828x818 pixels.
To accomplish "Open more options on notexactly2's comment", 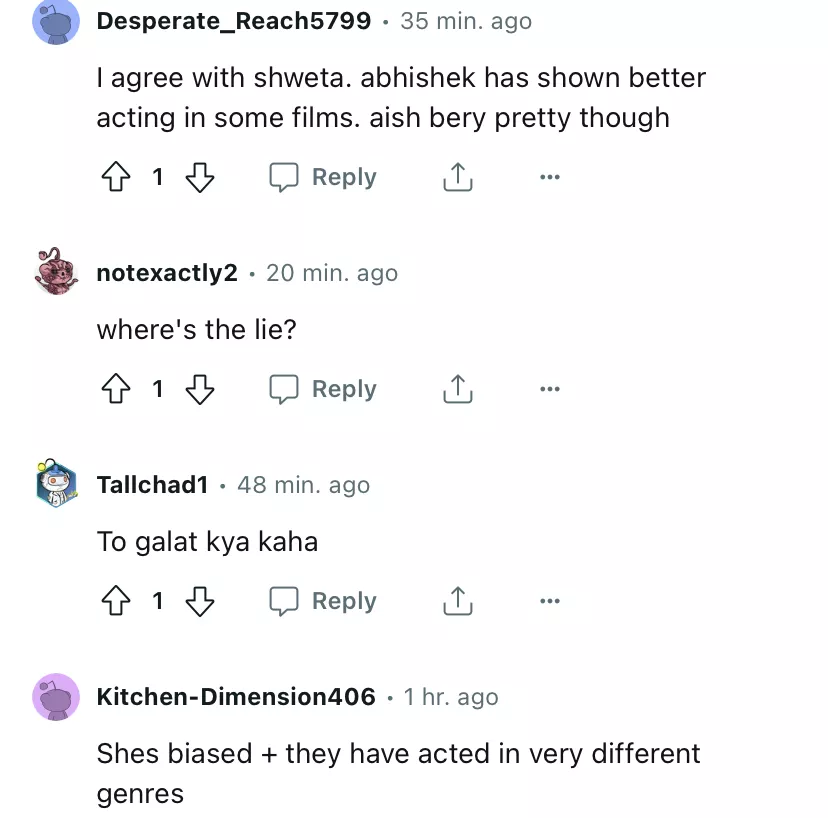I will point(550,389).
